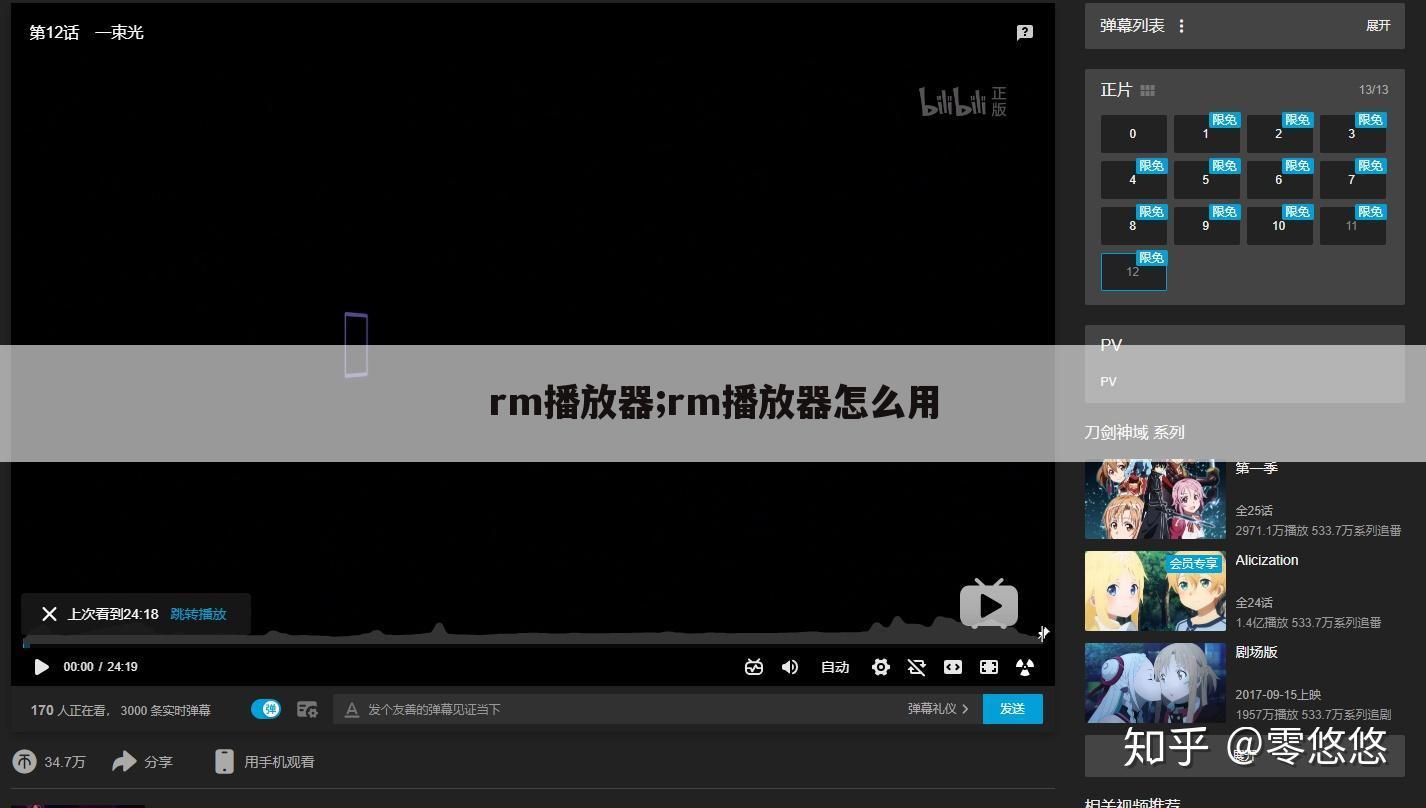Viewport: 1426px width, 808px height.
Task: Open danmaku list options menu dots
Action: tap(1181, 26)
